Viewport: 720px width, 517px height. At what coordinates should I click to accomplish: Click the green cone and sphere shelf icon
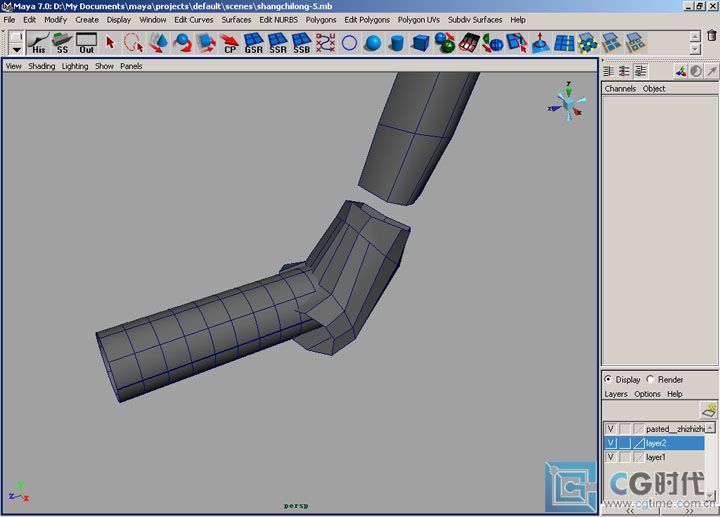493,43
